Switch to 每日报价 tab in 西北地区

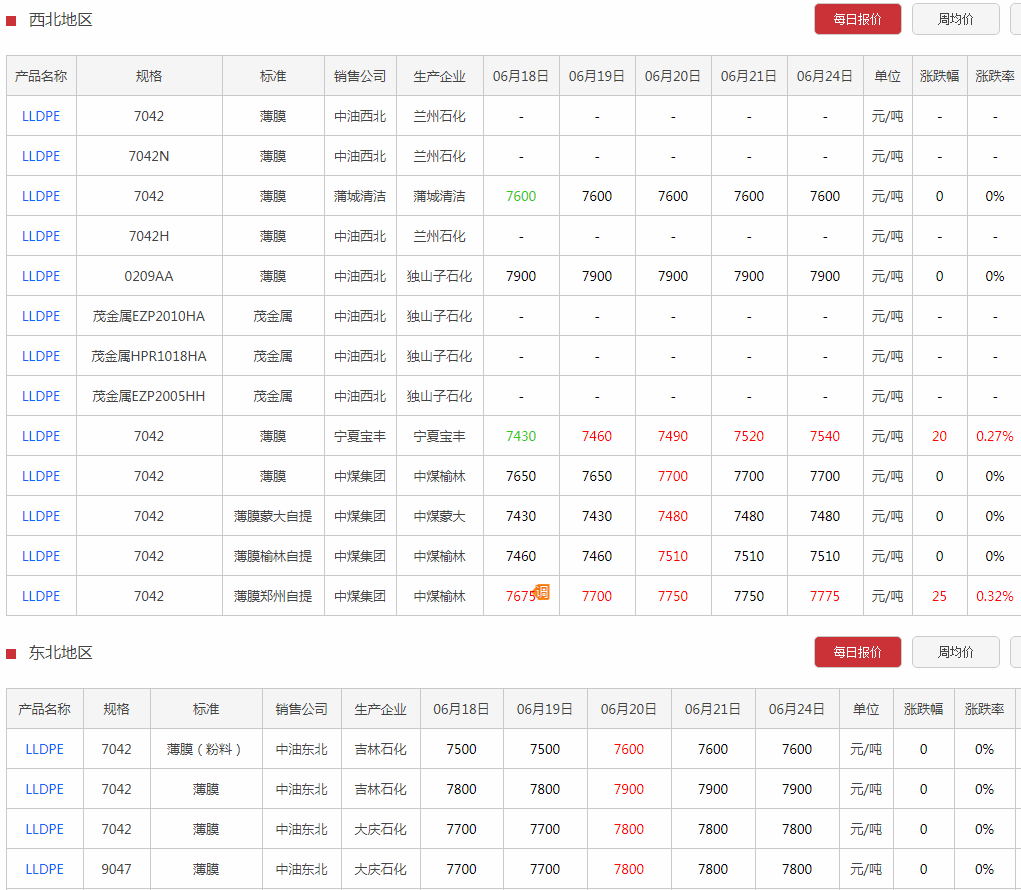(x=858, y=20)
